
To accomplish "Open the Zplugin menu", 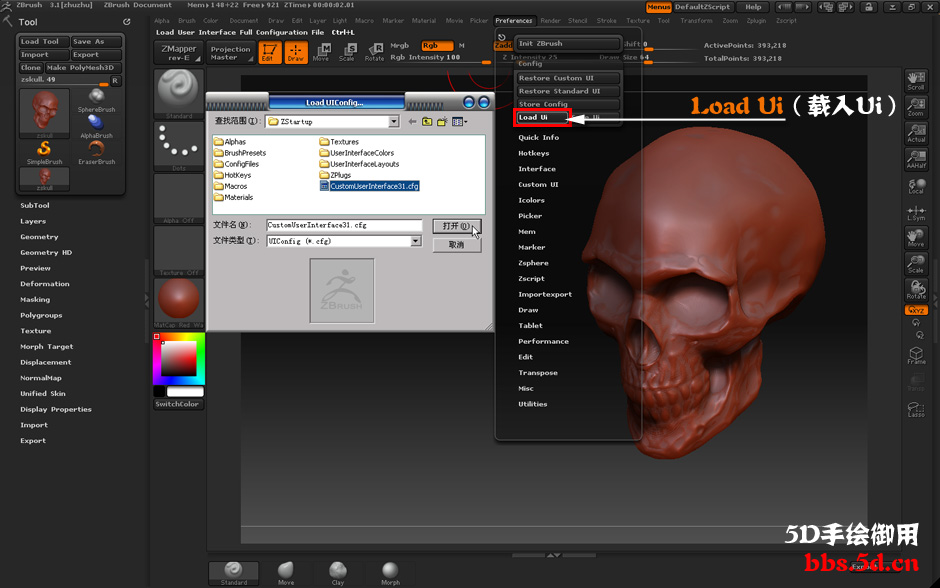I will 757,20.
